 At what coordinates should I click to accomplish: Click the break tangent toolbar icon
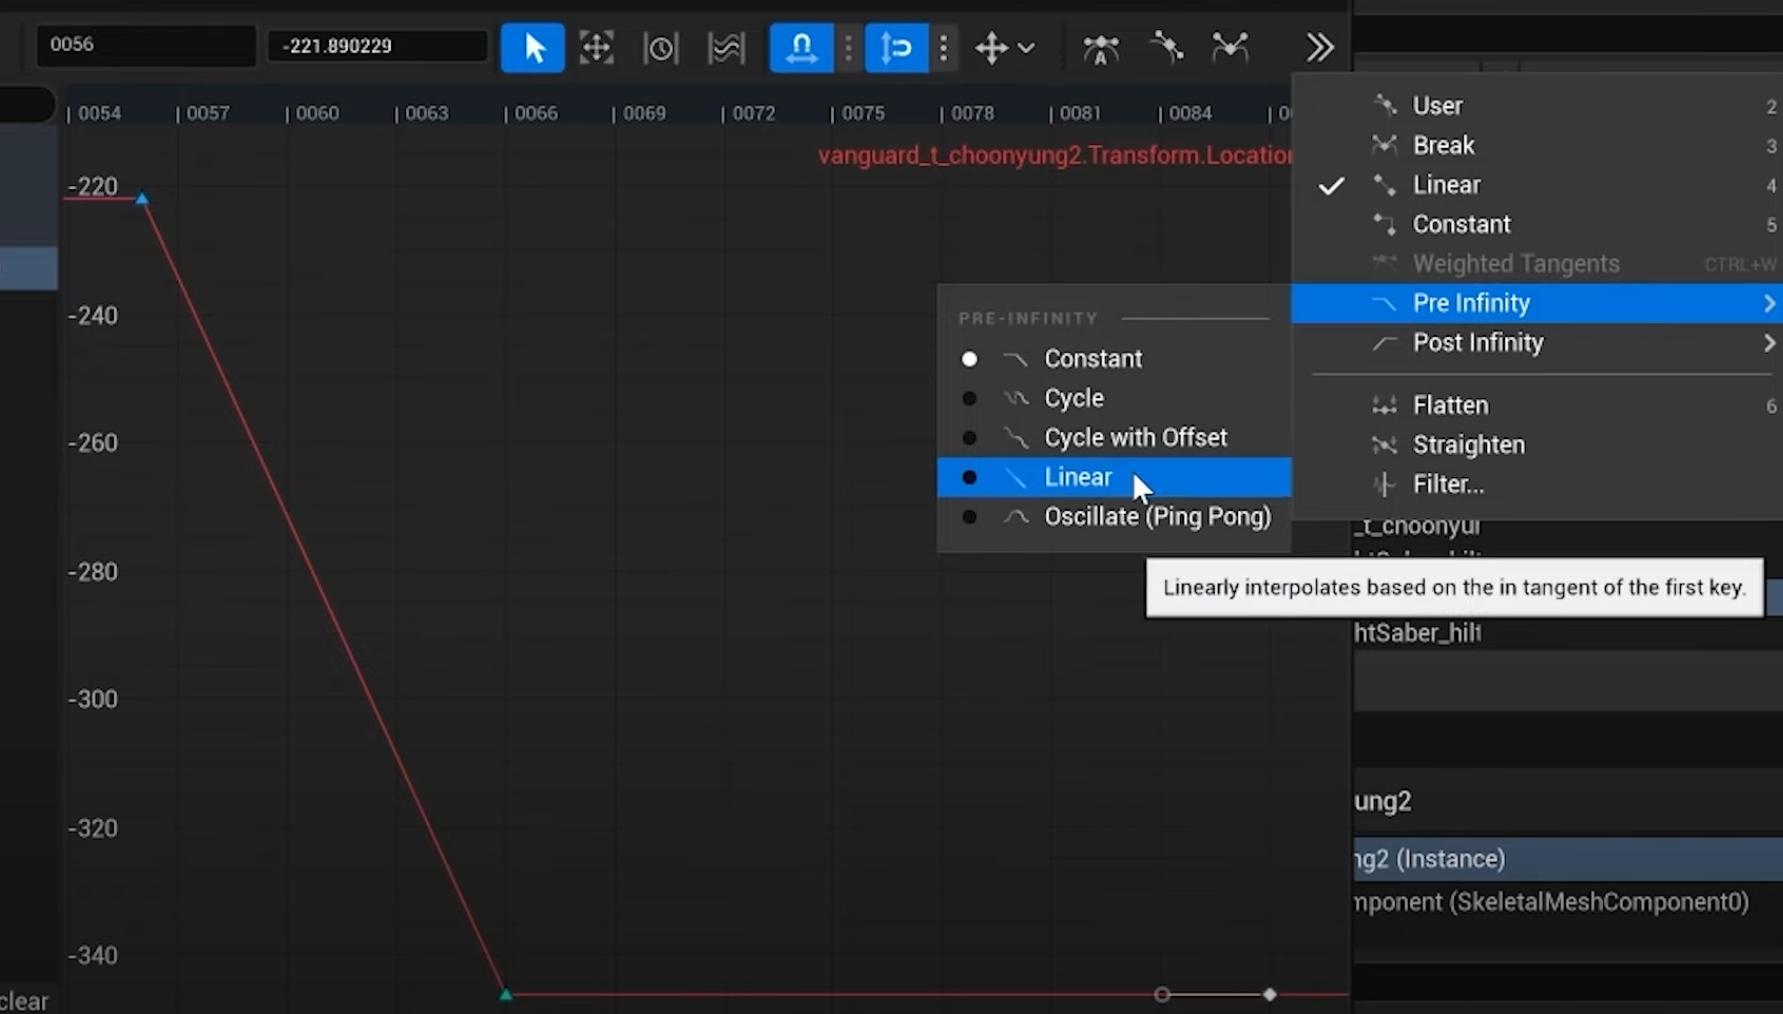coord(1230,47)
